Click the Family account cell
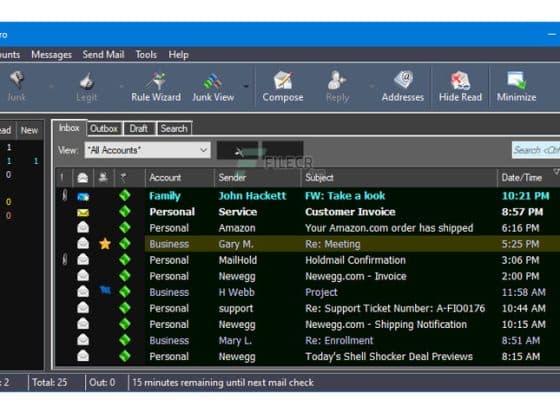 click(x=165, y=196)
